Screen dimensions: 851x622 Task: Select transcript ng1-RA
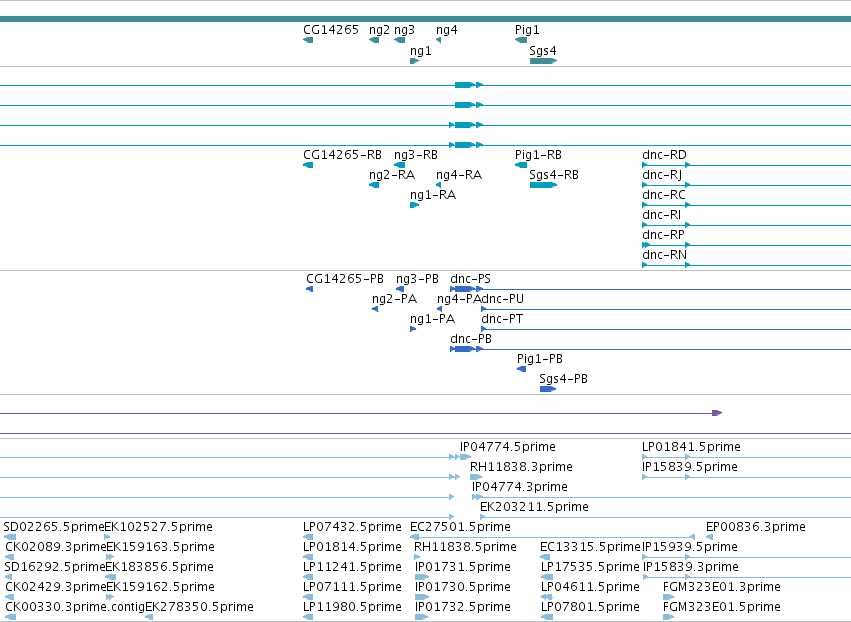(x=433, y=195)
